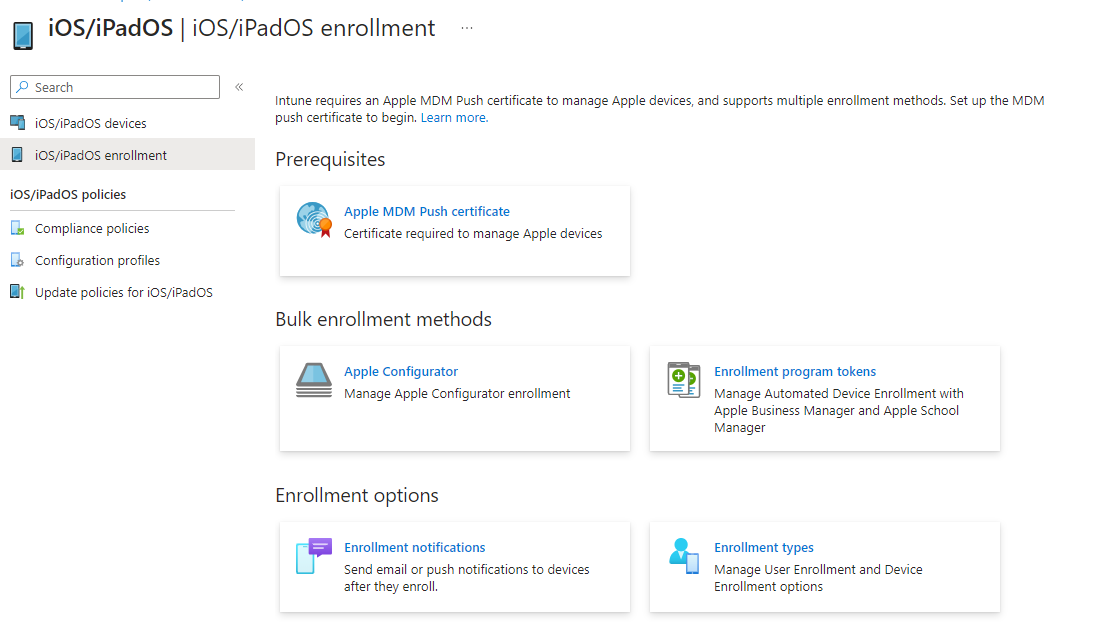Click the Configuration profiles gear icon
Viewport: 1104px width, 632px height.
17,259
